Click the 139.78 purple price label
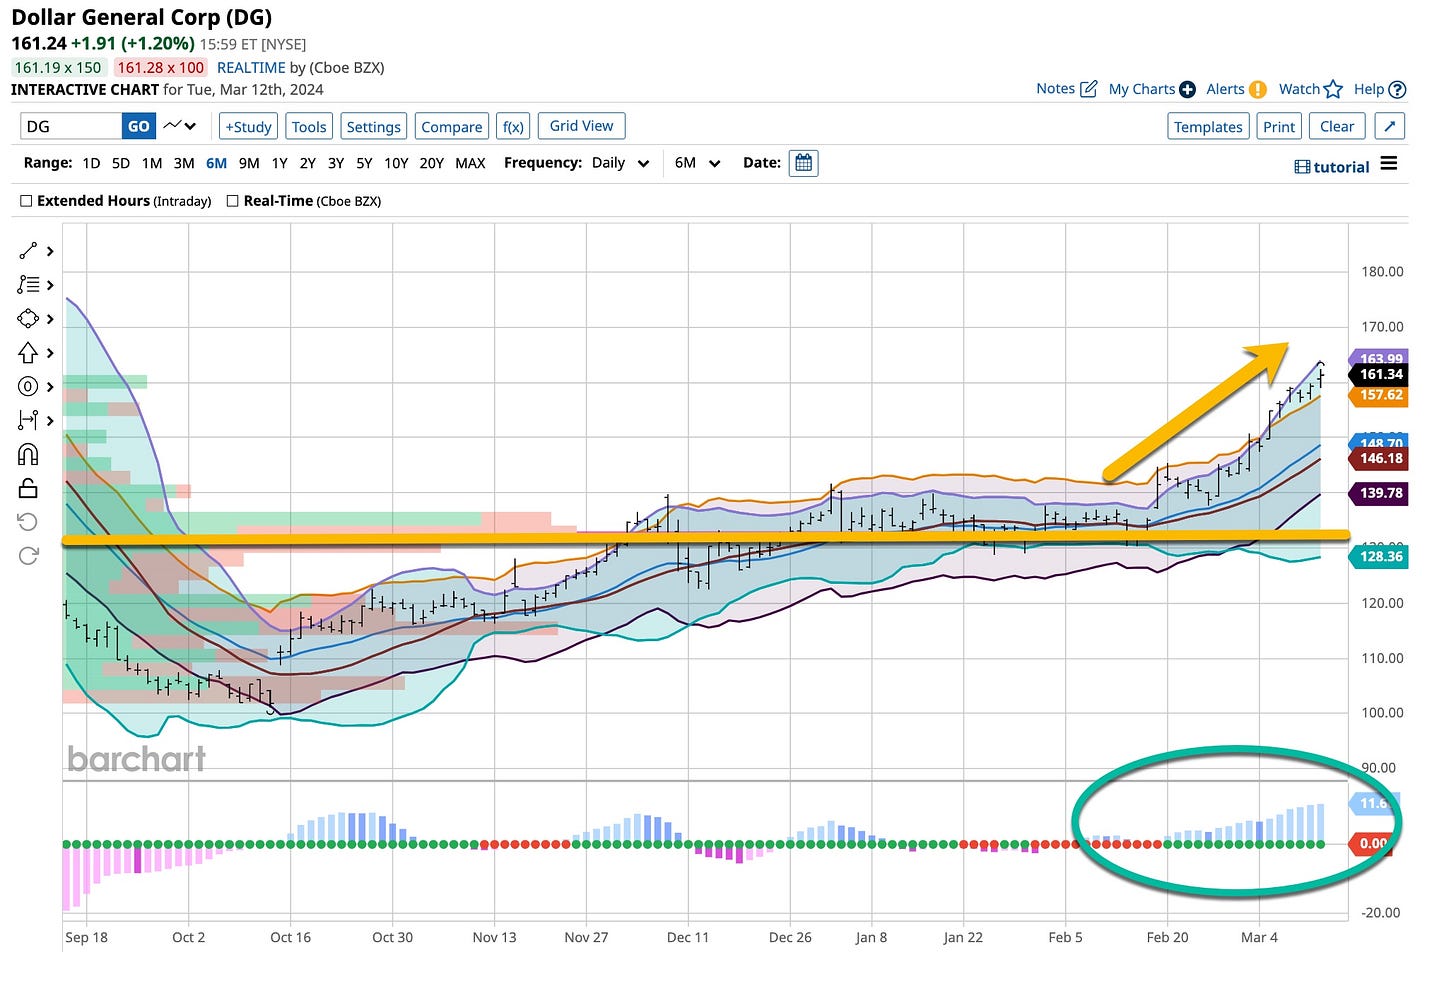Image resolution: width=1456 pixels, height=984 pixels. click(1381, 493)
